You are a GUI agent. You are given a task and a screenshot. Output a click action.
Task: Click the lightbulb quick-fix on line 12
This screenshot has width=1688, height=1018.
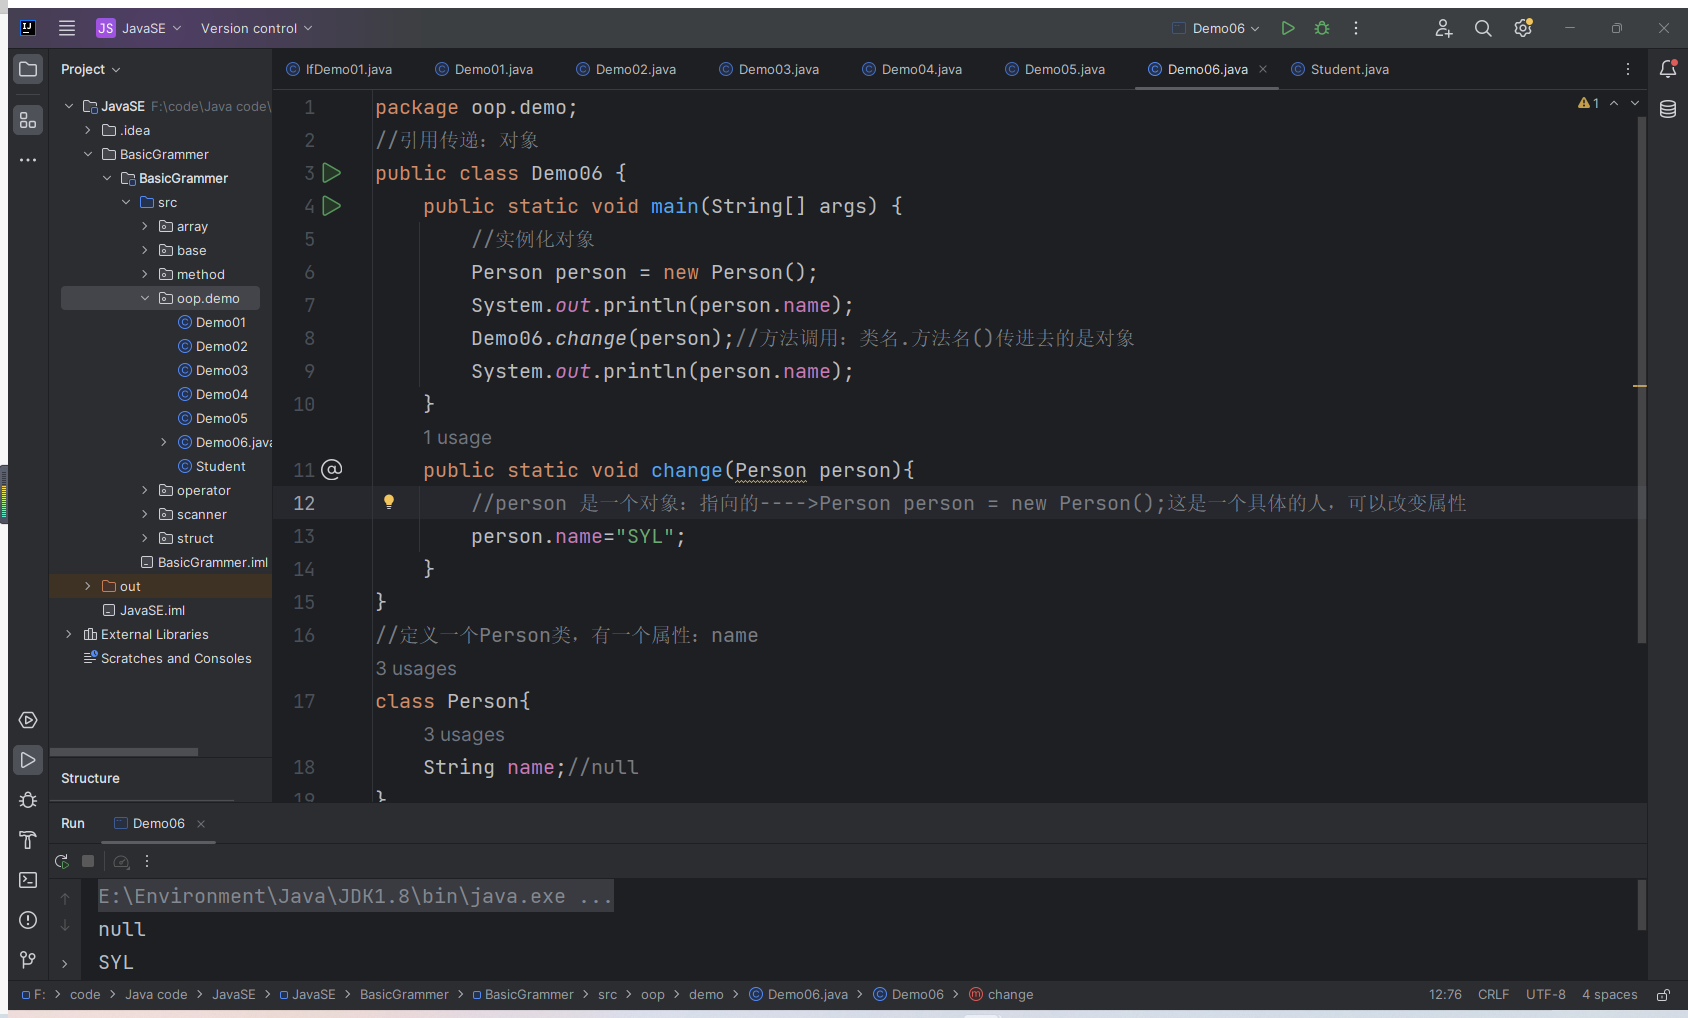(389, 502)
